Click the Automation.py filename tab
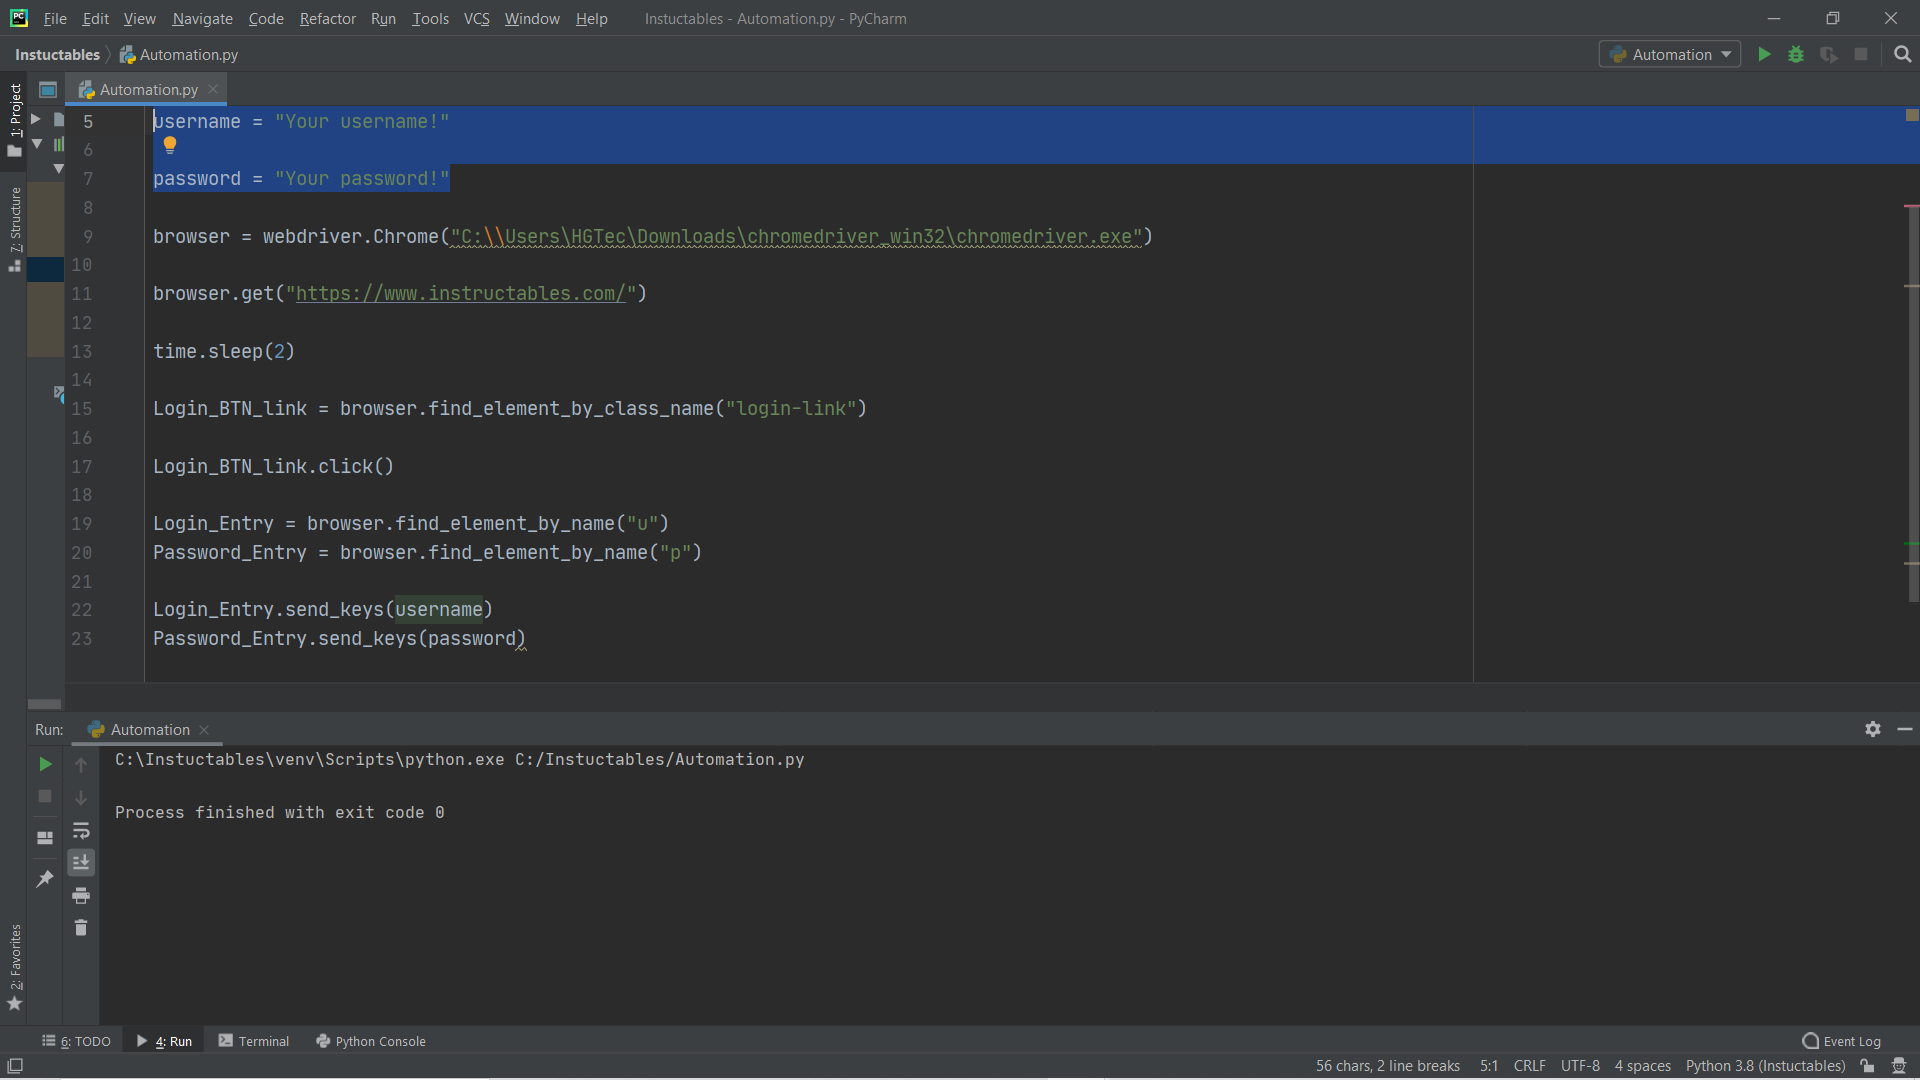Screen dimensions: 1920x1080 pyautogui.click(x=146, y=88)
